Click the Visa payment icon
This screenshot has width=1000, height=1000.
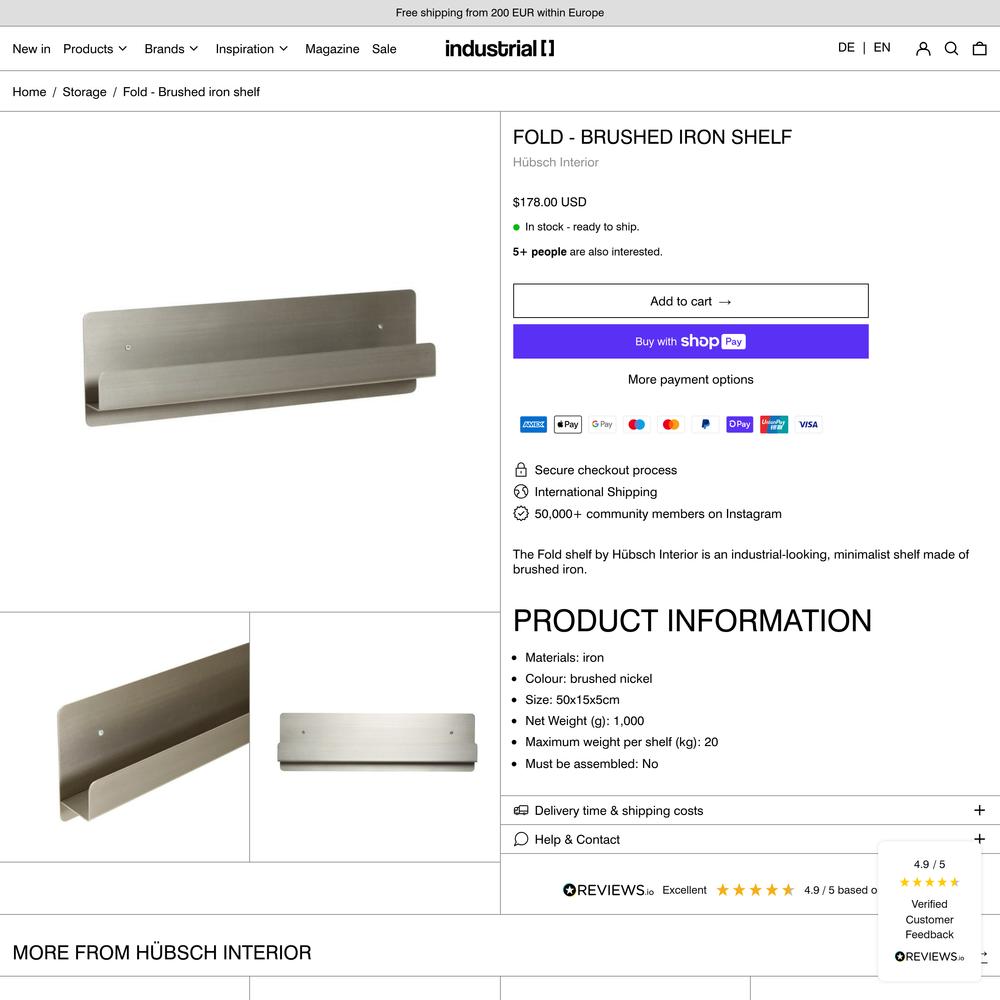[x=808, y=424]
